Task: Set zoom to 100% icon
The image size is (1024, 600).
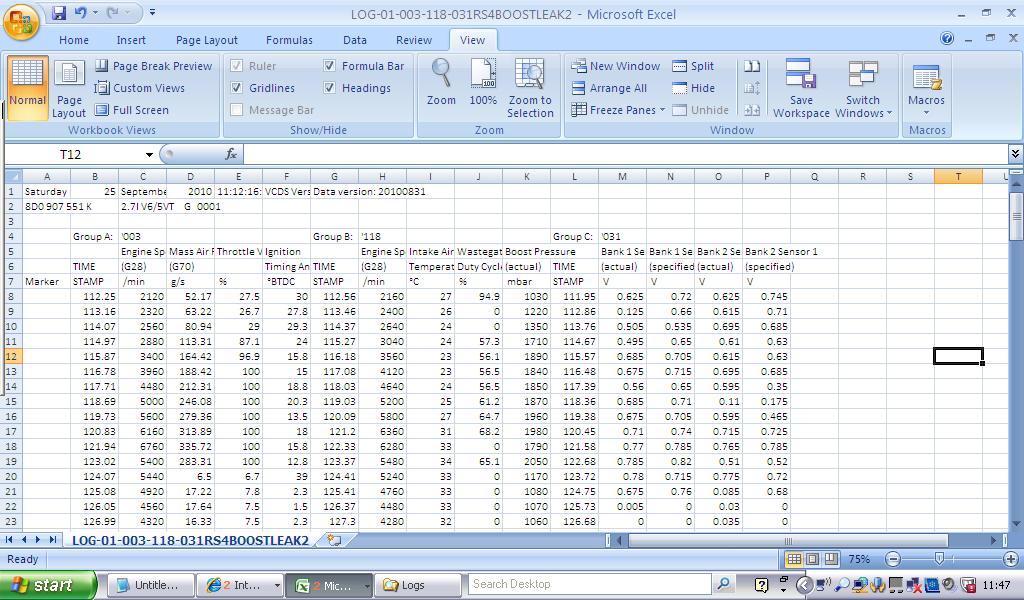Action: 483,84
